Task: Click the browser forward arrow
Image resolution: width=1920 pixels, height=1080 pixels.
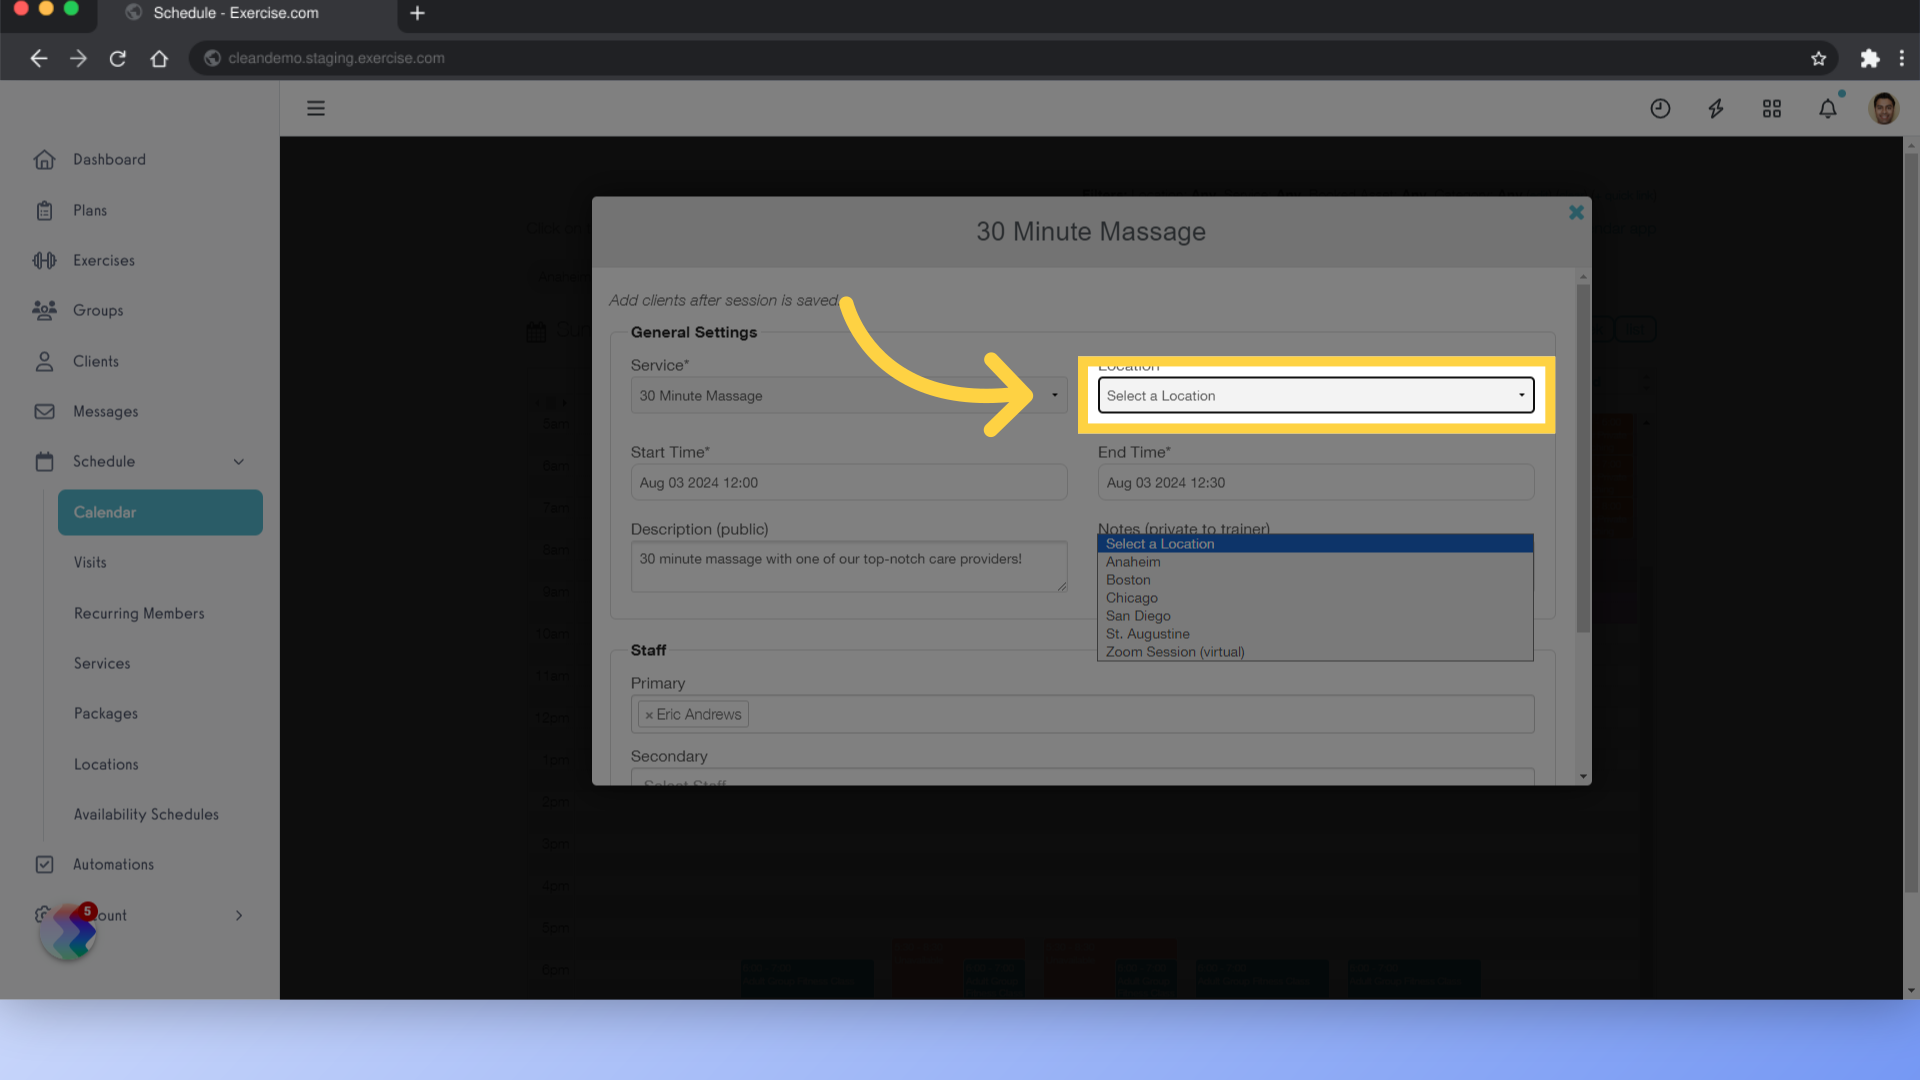Action: coord(78,58)
